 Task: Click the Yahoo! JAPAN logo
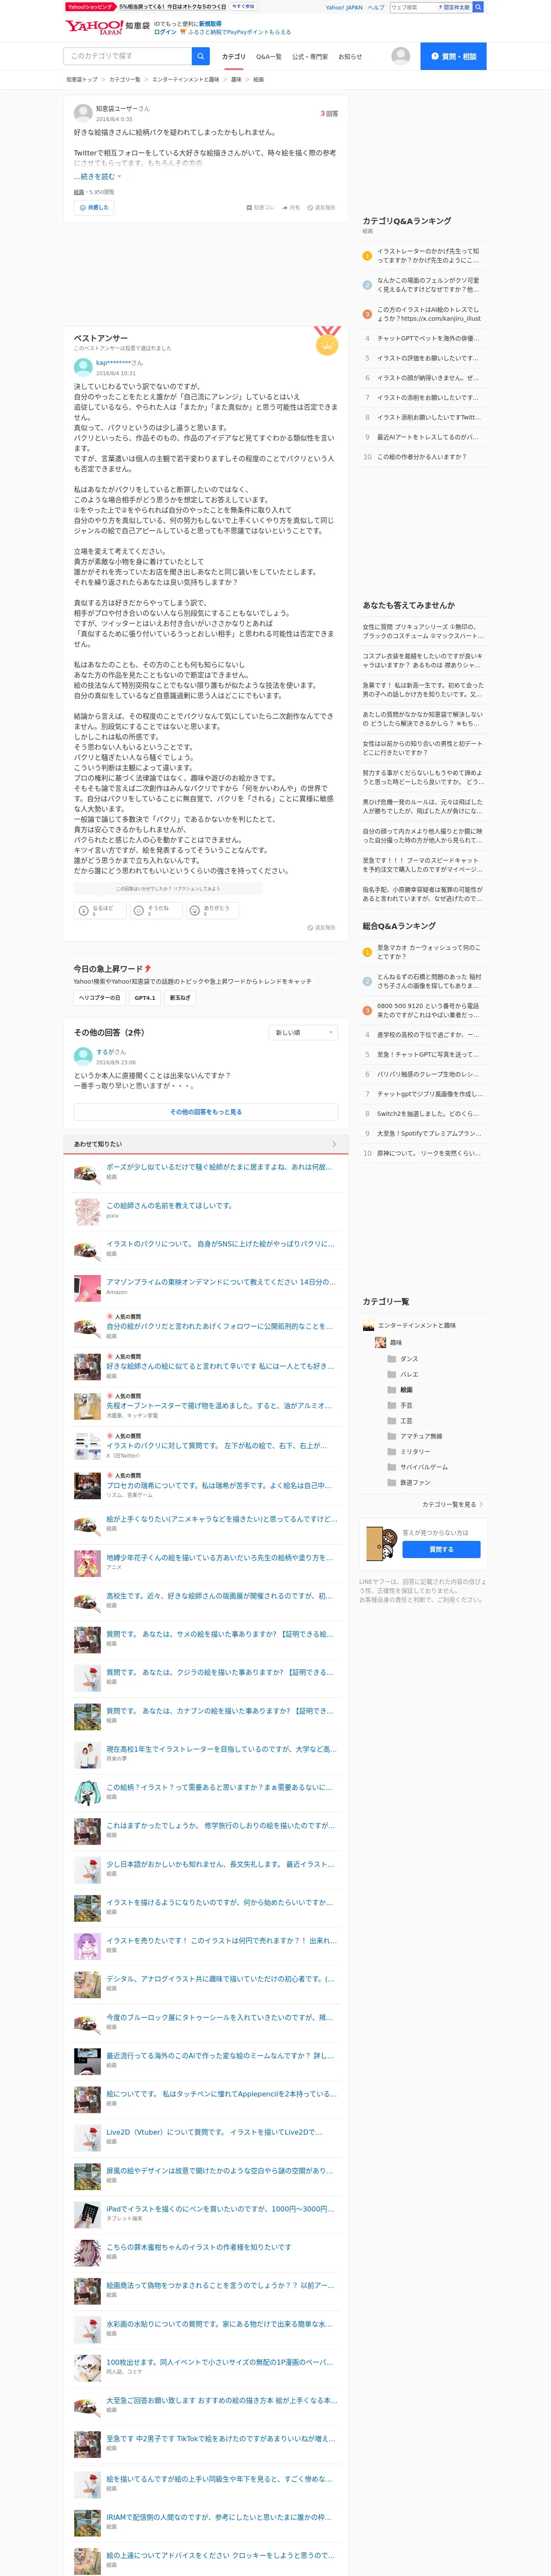pos(94,27)
